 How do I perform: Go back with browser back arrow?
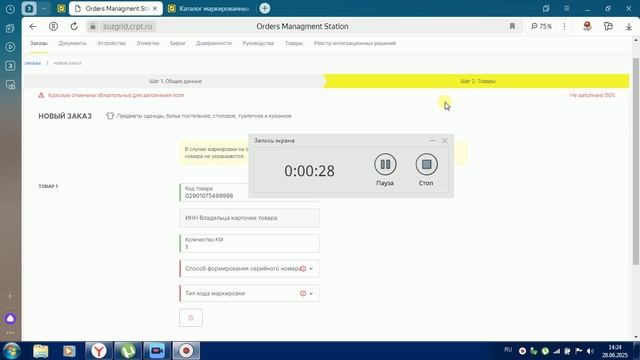[x=33, y=27]
